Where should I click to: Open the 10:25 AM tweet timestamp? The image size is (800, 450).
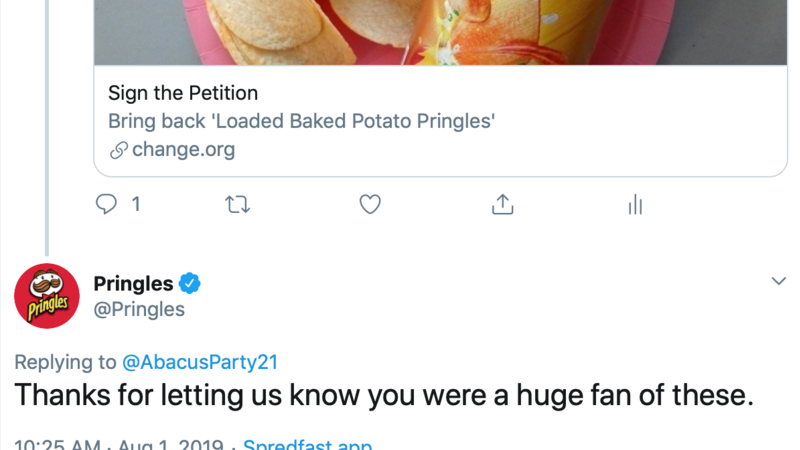click(x=60, y=442)
